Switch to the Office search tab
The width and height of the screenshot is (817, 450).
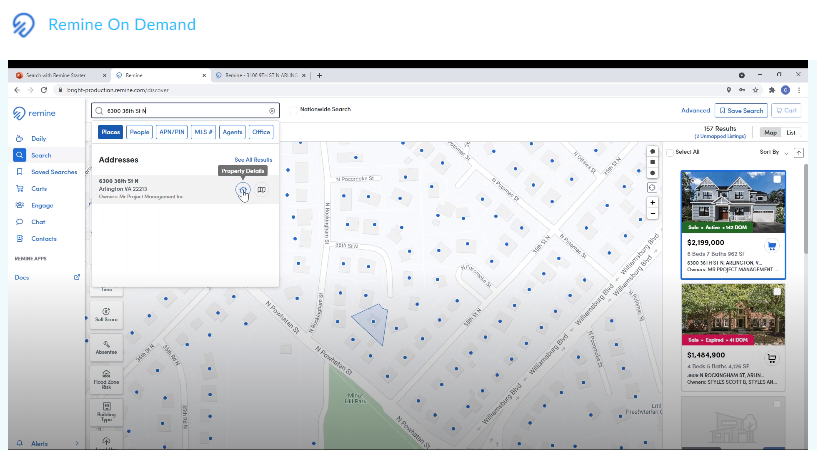[x=261, y=132]
